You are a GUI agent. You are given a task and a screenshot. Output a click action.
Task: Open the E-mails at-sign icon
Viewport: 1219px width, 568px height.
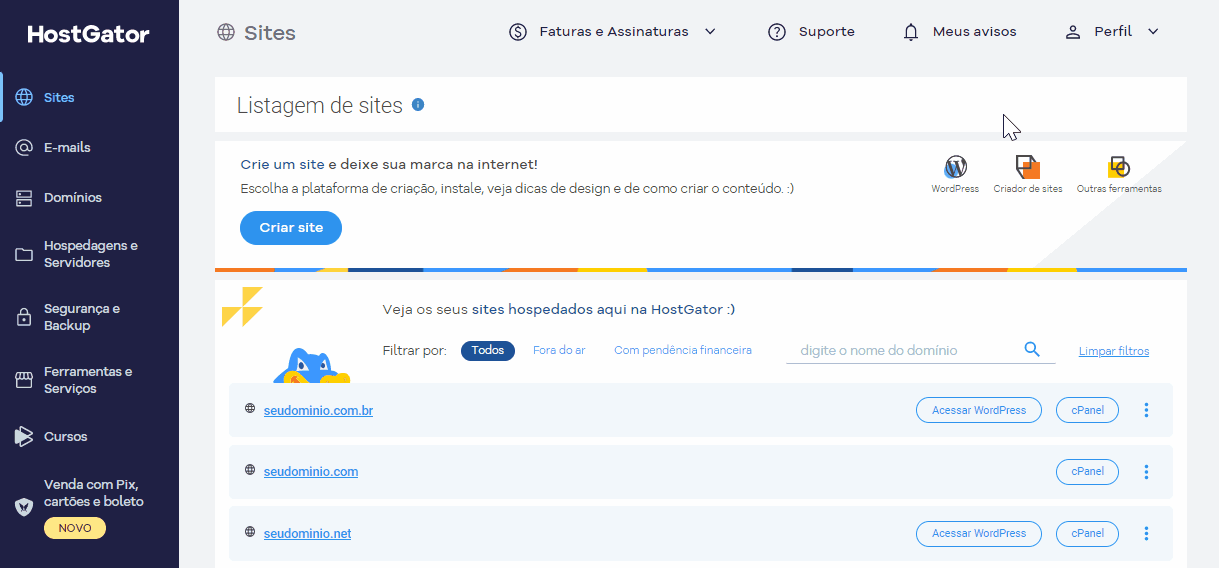[24, 148]
